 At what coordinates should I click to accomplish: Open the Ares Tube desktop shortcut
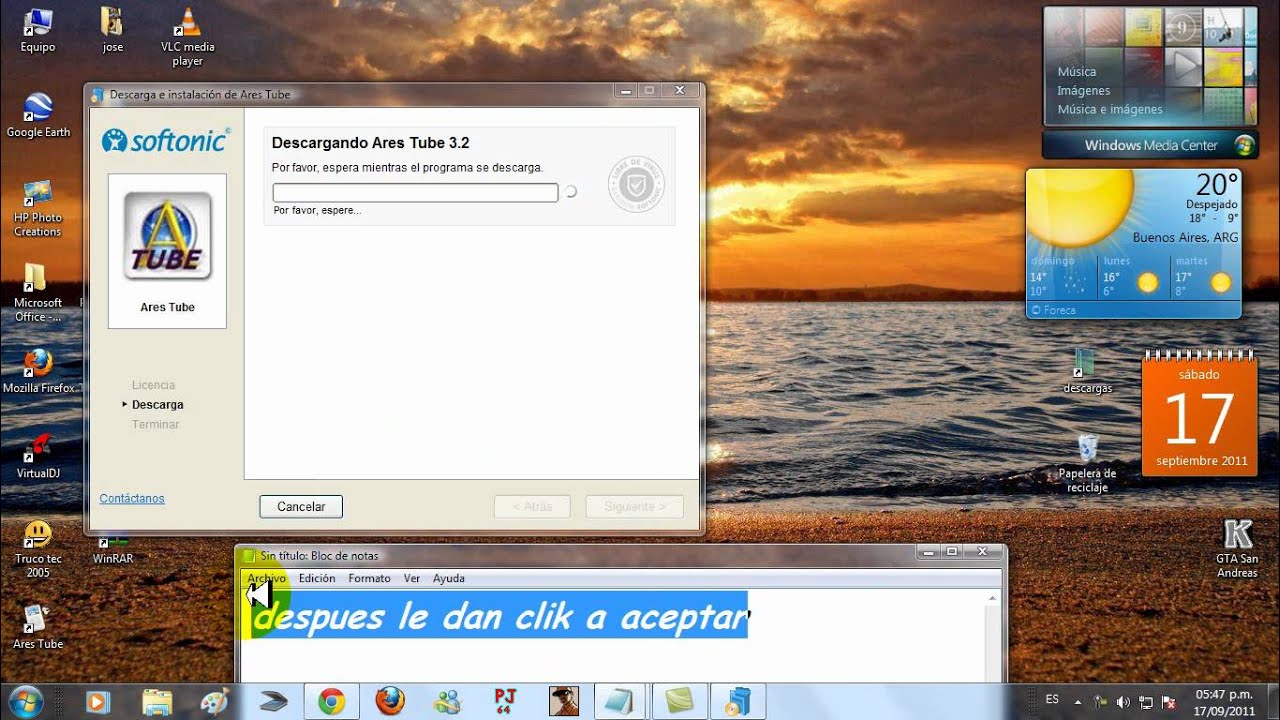tap(38, 627)
